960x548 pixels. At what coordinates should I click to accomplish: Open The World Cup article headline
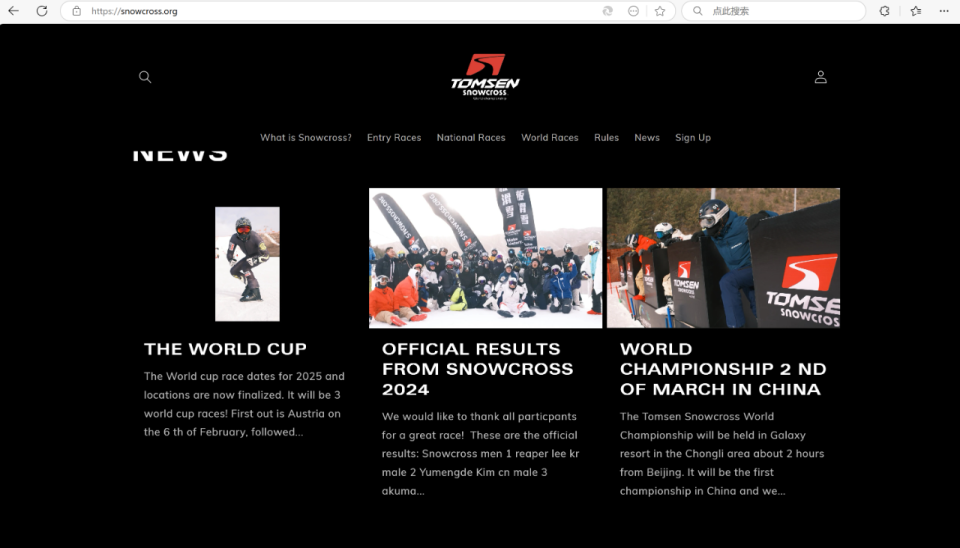click(225, 349)
